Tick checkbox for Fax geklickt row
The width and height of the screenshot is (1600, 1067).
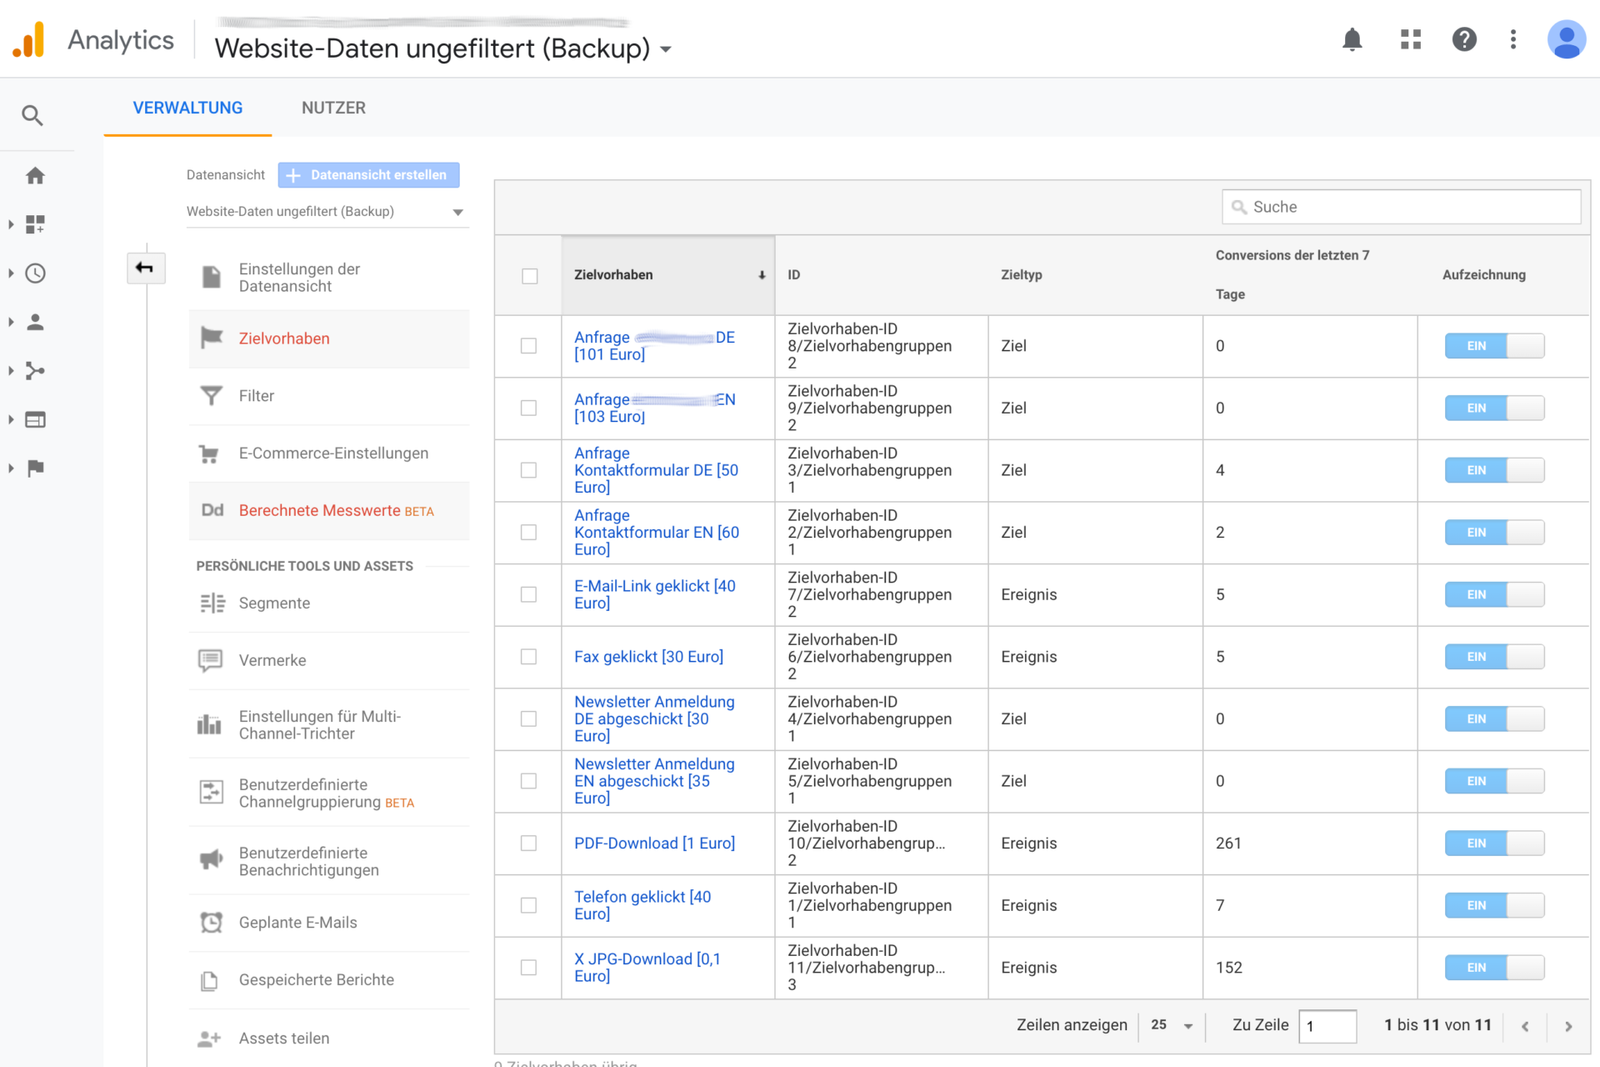529,657
